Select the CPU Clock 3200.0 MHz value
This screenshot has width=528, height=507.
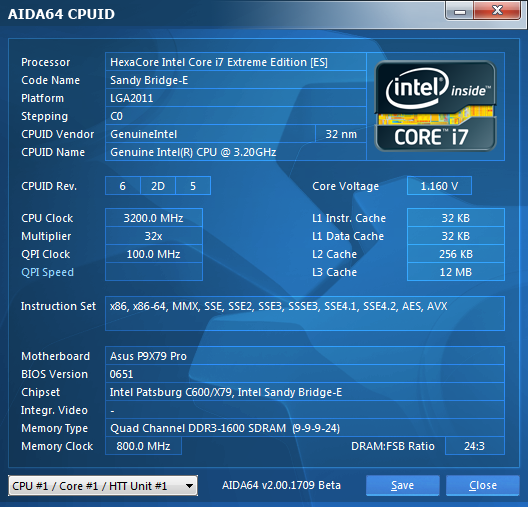(154, 218)
